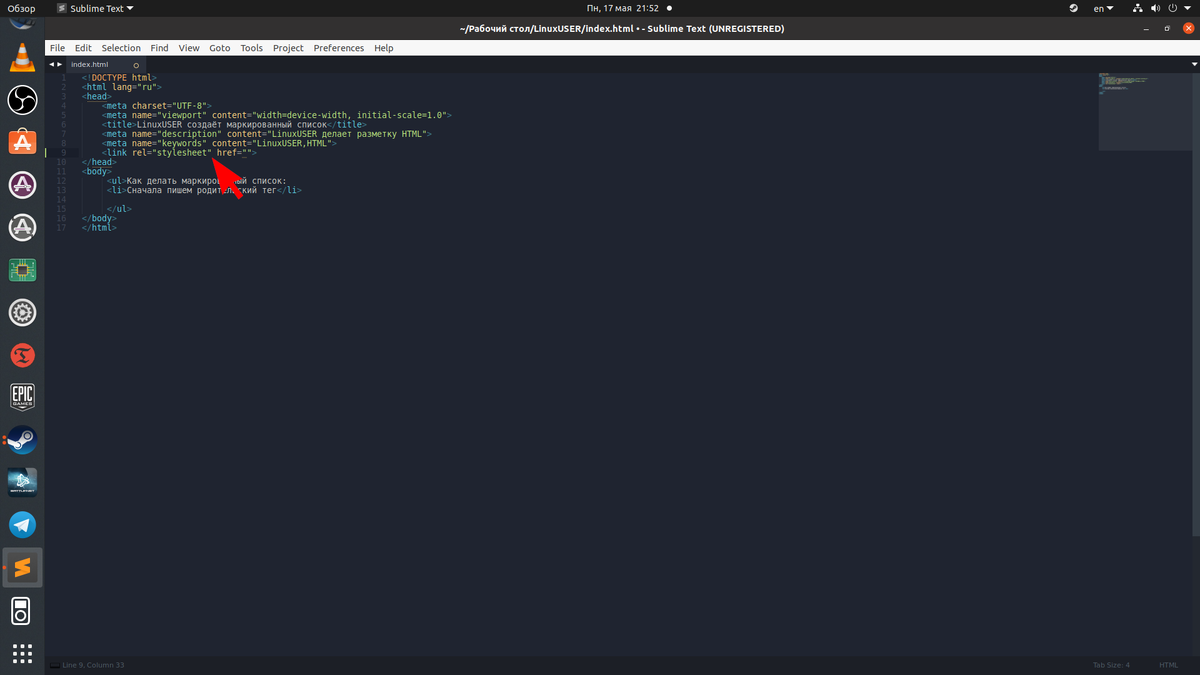
Task: Open the orange Ubuntu Software dock icon
Action: (x=22, y=142)
